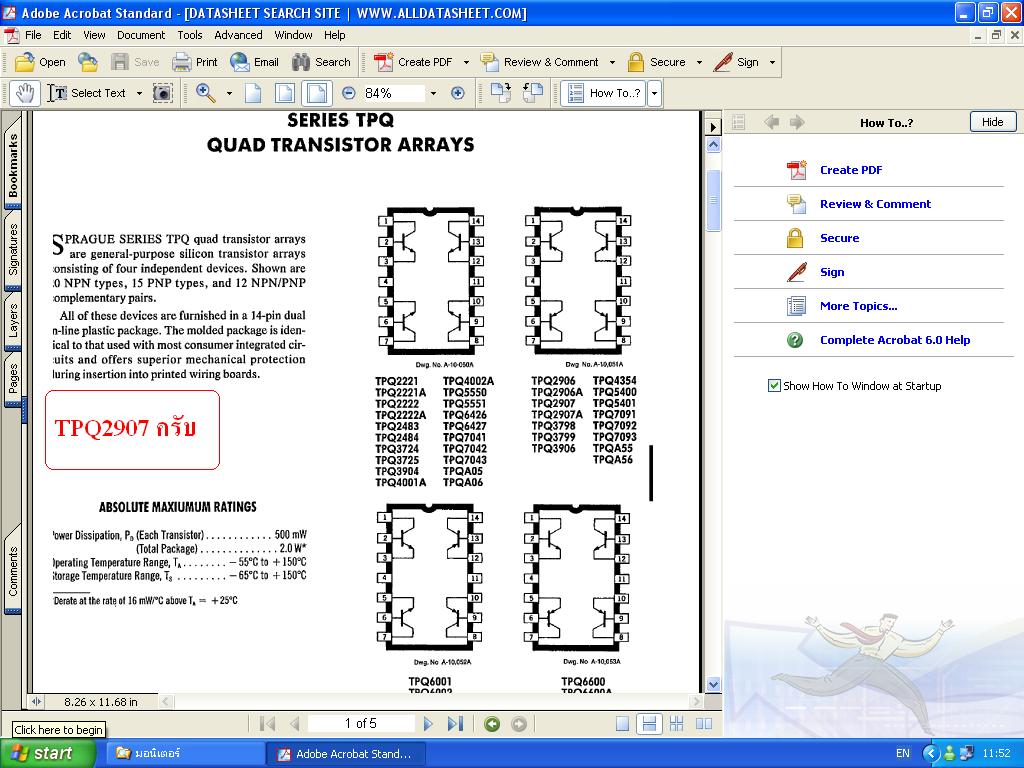Select Continuous Facing layout icon

tap(677, 724)
